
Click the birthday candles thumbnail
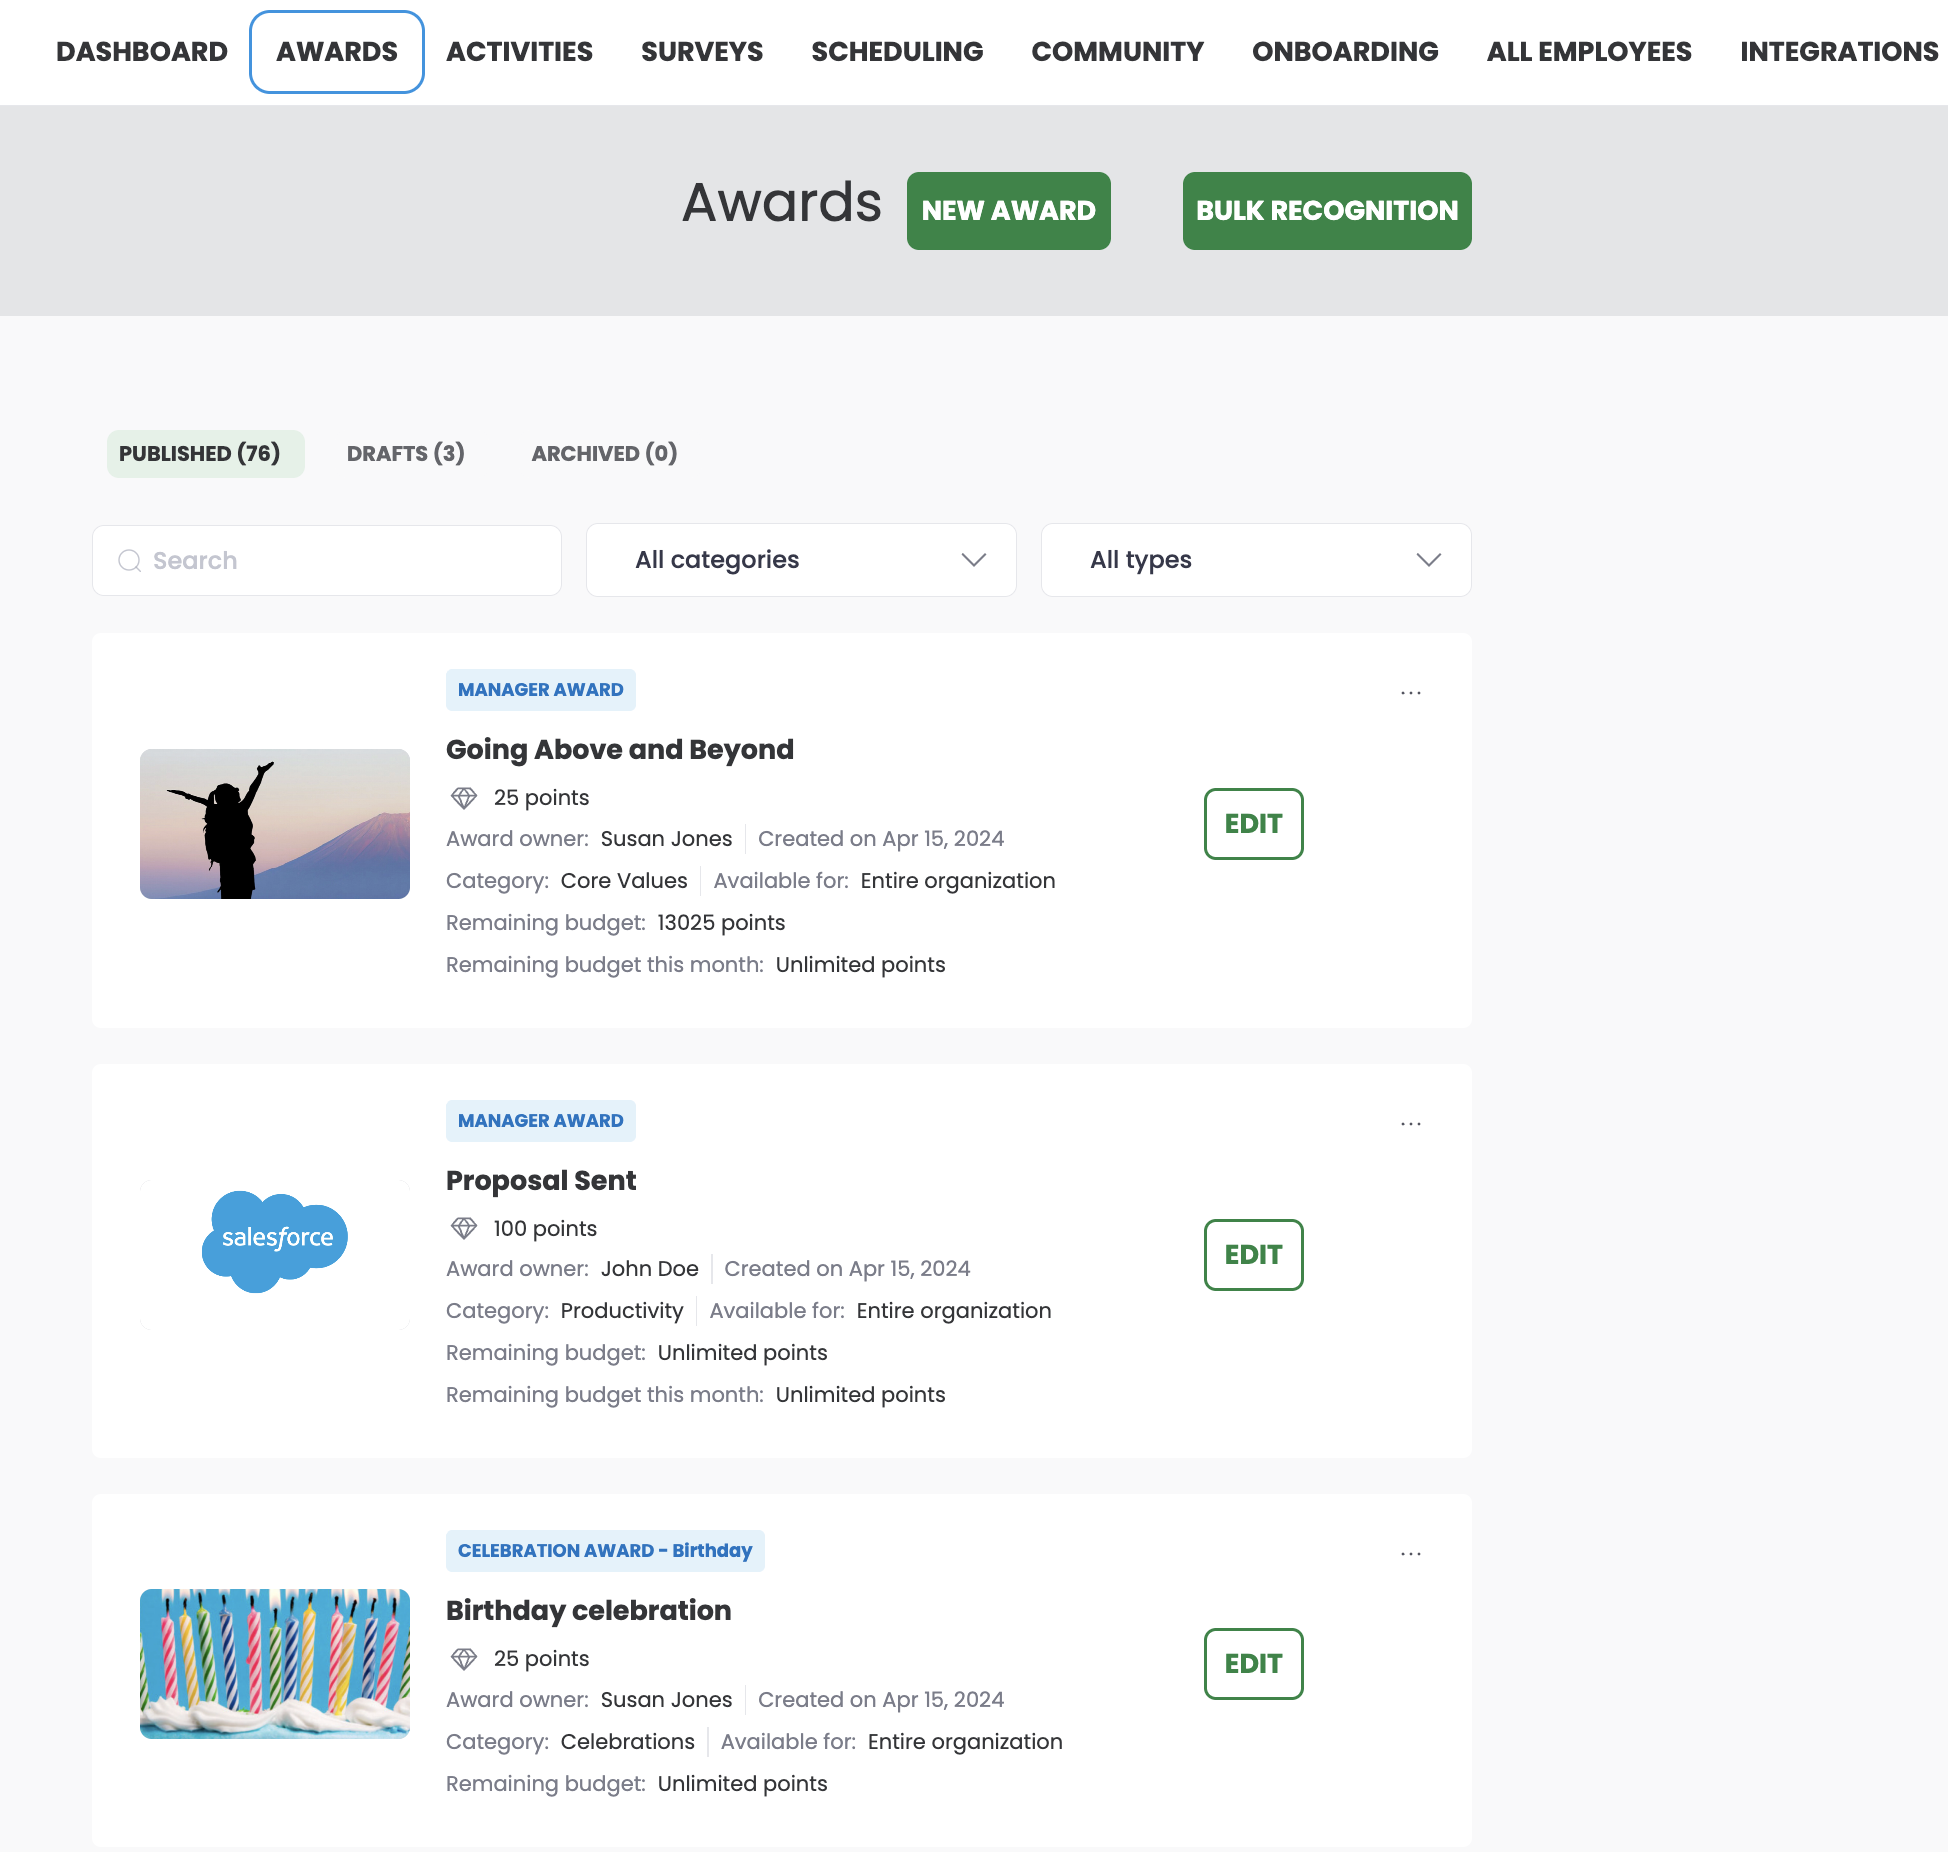[275, 1664]
